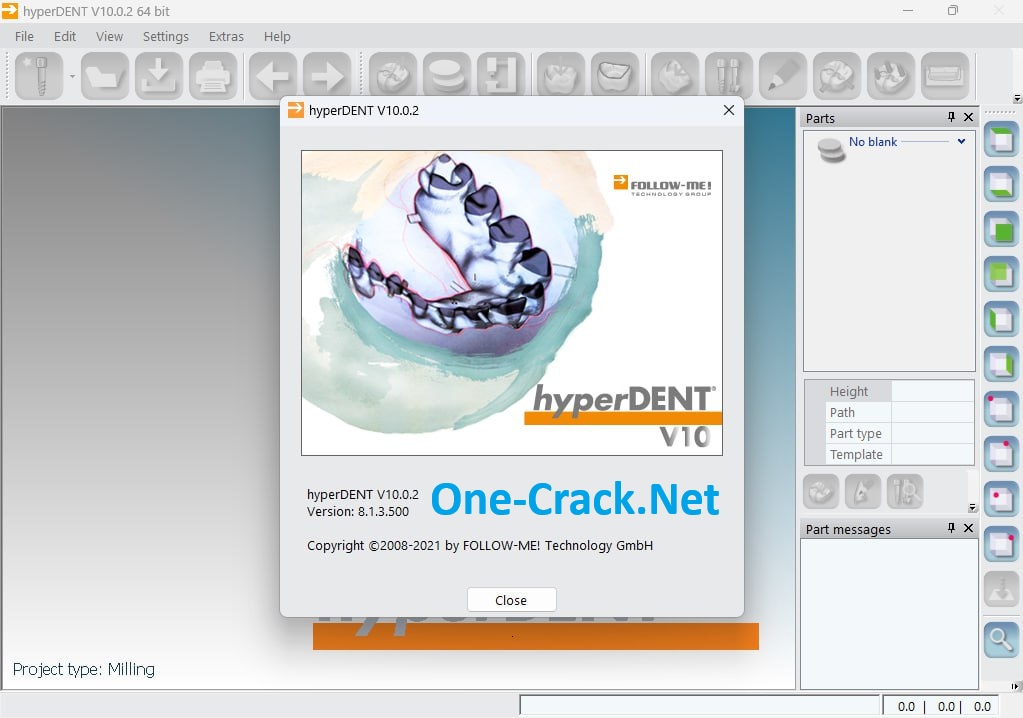Click the Close button in the about dialog
This screenshot has width=1023, height=718.
pyautogui.click(x=511, y=600)
